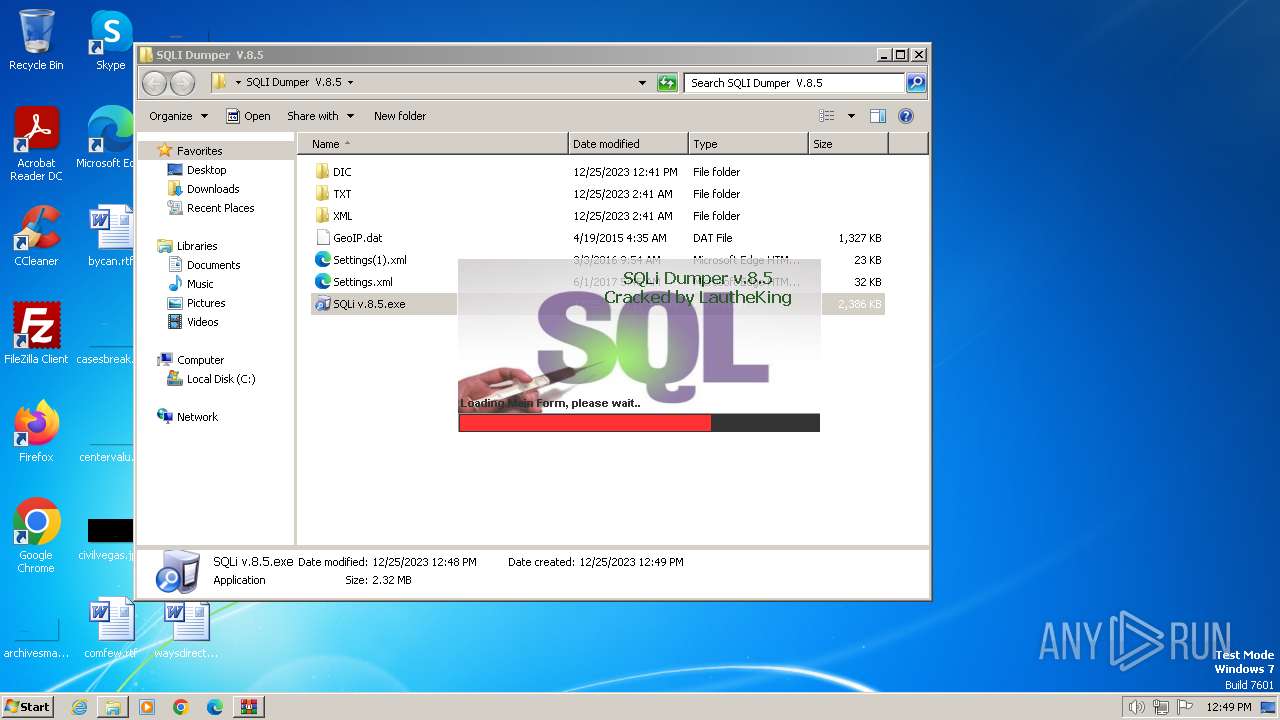
Task: Expand the address bar history dropdown
Action: pyautogui.click(x=642, y=83)
